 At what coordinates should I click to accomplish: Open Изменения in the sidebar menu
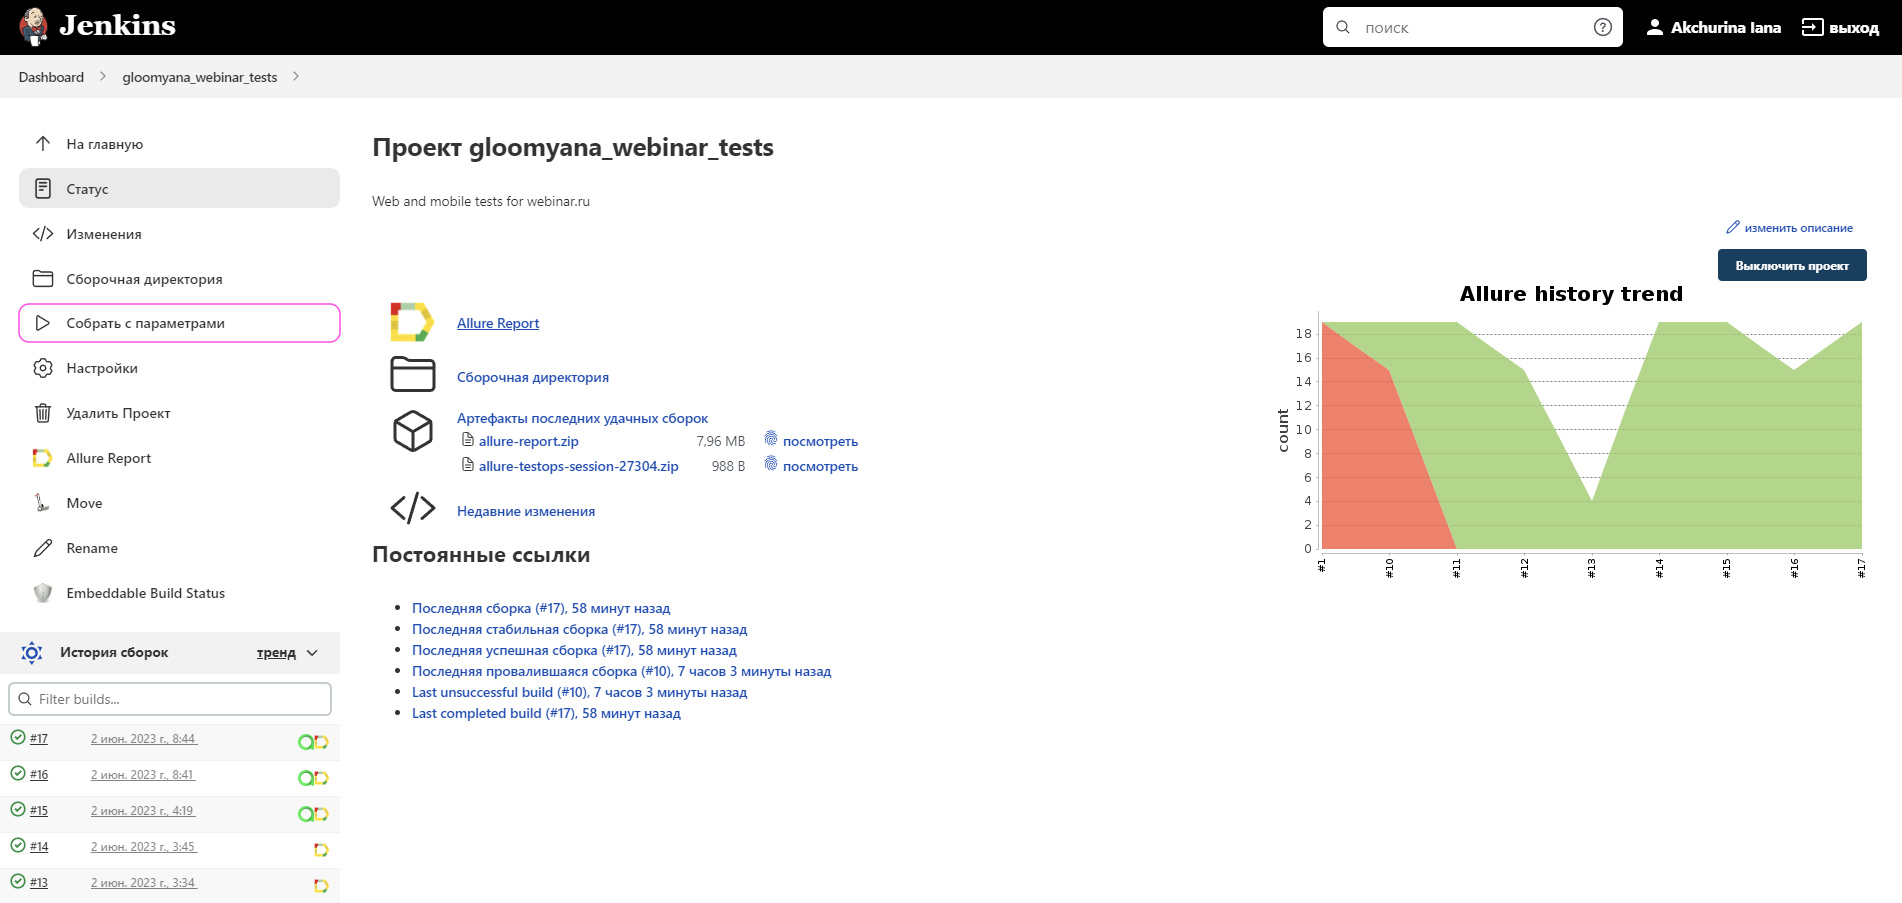click(179, 233)
